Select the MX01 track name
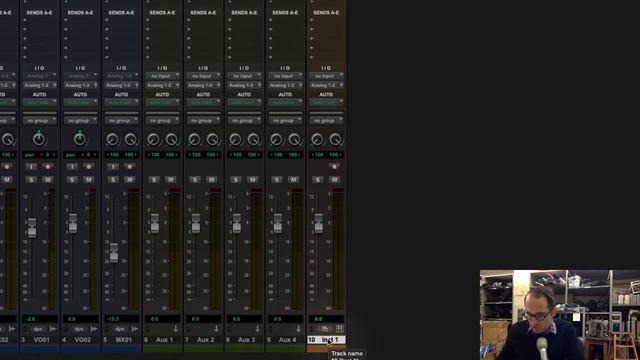The image size is (640, 360). (x=123, y=340)
